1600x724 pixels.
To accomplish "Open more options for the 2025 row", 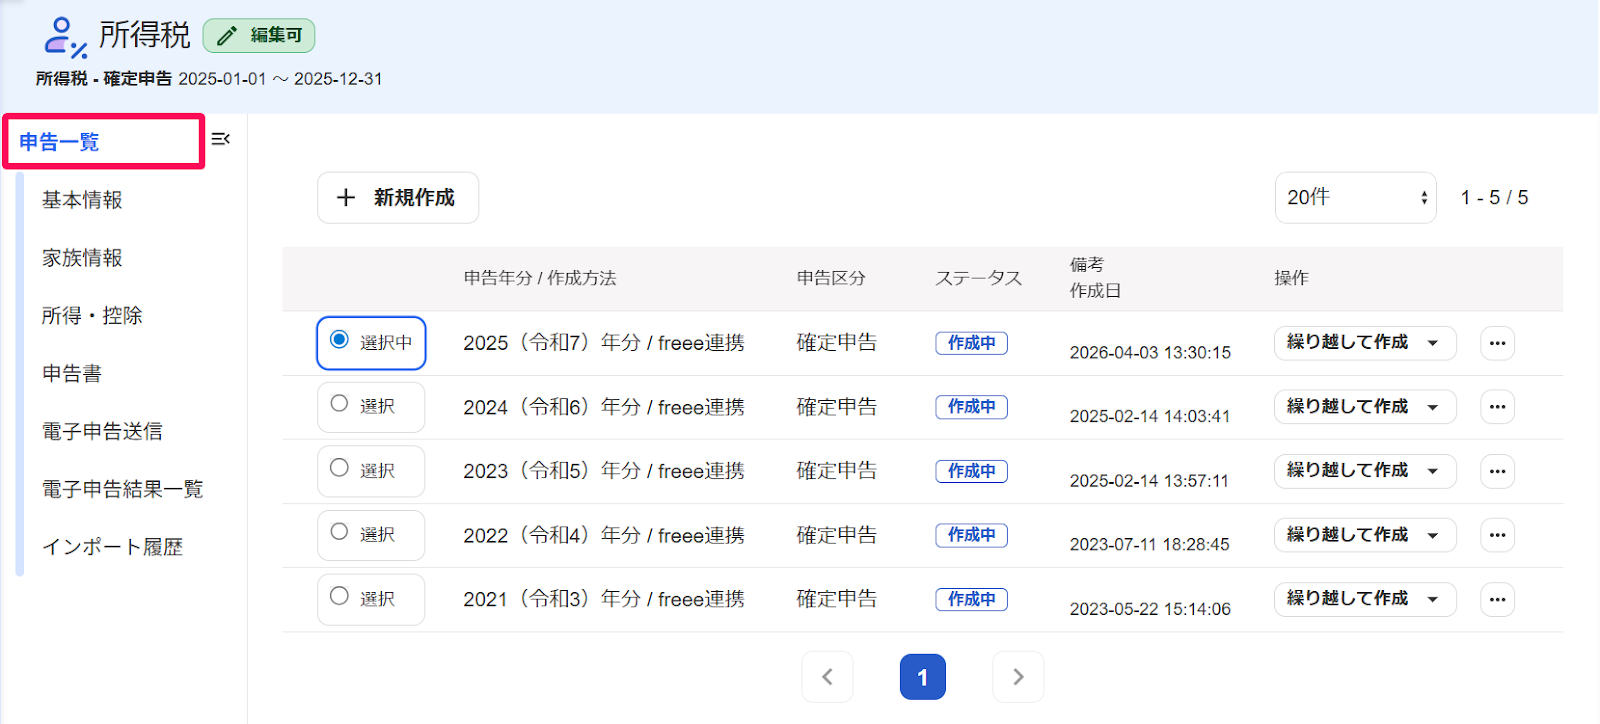I will pyautogui.click(x=1497, y=343).
